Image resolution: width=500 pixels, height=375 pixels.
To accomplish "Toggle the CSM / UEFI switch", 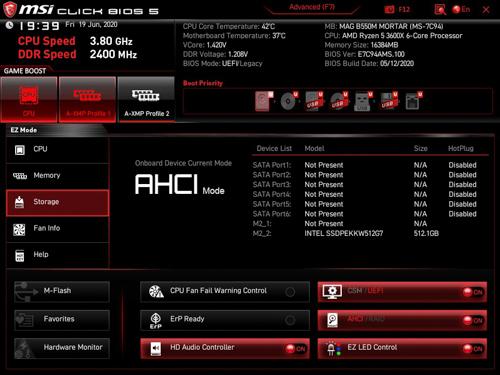I will (473, 292).
